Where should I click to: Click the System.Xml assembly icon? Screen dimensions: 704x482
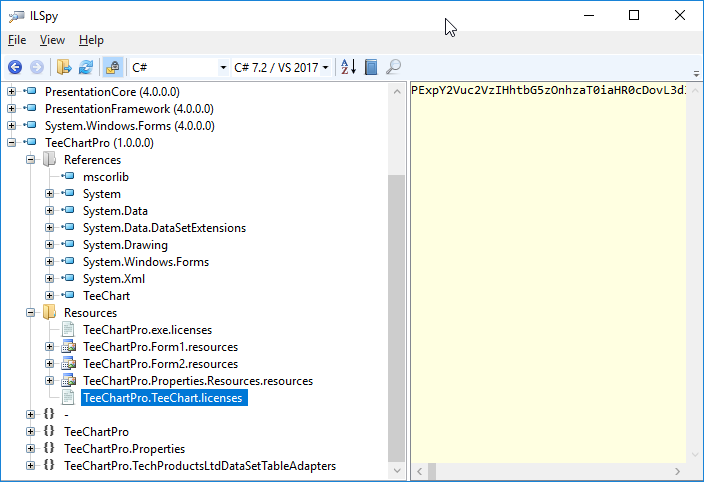[68, 278]
